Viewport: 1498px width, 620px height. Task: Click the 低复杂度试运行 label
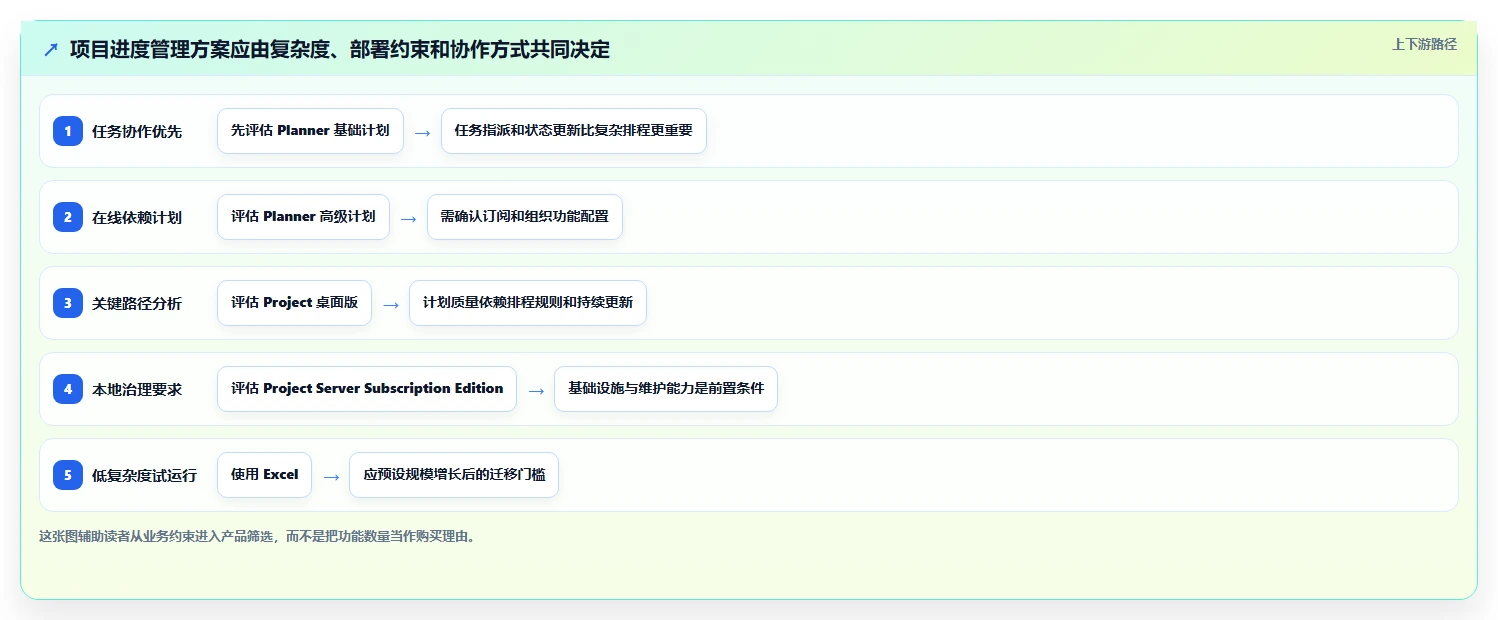click(x=144, y=475)
